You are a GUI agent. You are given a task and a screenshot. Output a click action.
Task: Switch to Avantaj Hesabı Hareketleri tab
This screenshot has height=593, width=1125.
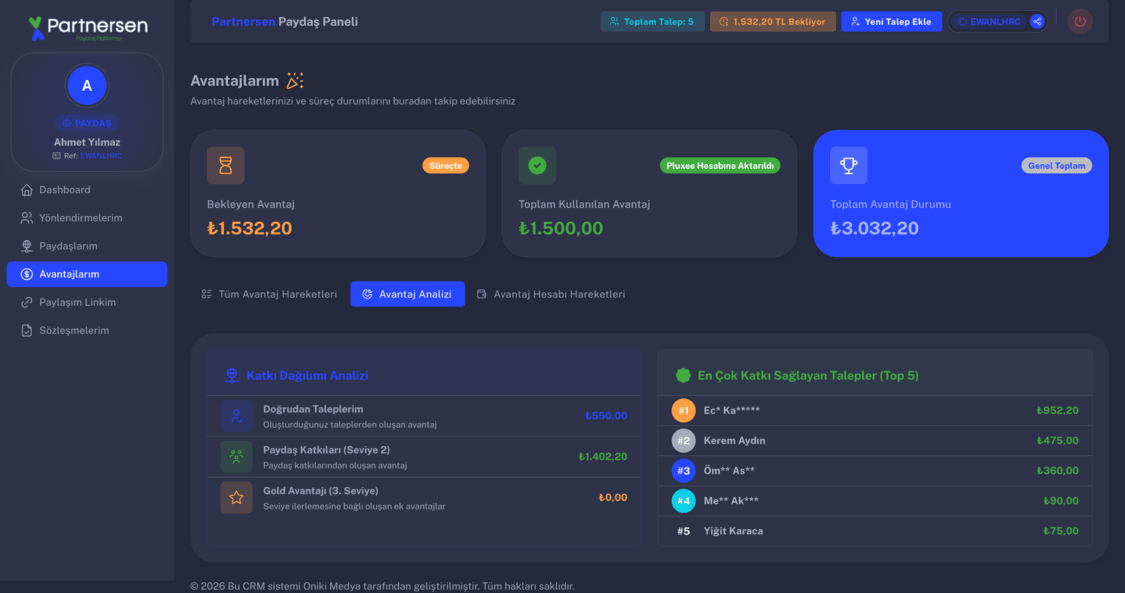click(x=551, y=294)
